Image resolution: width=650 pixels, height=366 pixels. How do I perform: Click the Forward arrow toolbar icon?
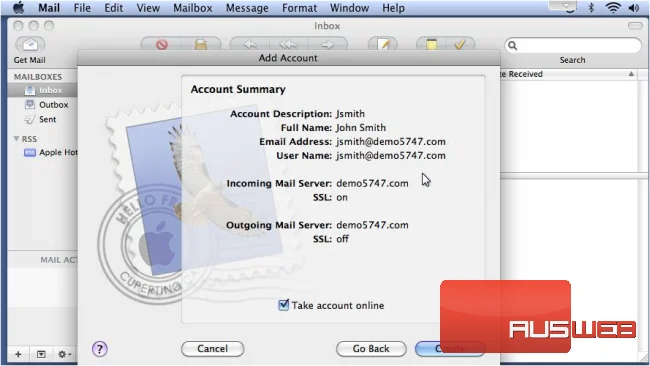327,44
